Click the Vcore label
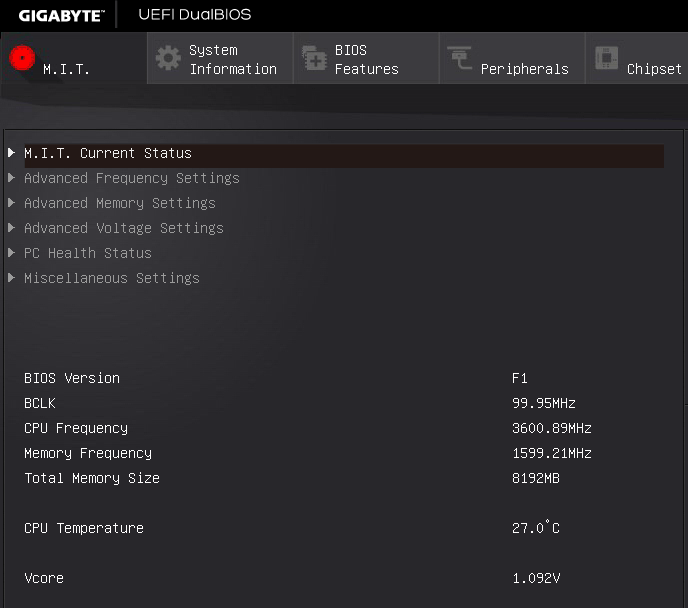 click(x=44, y=578)
